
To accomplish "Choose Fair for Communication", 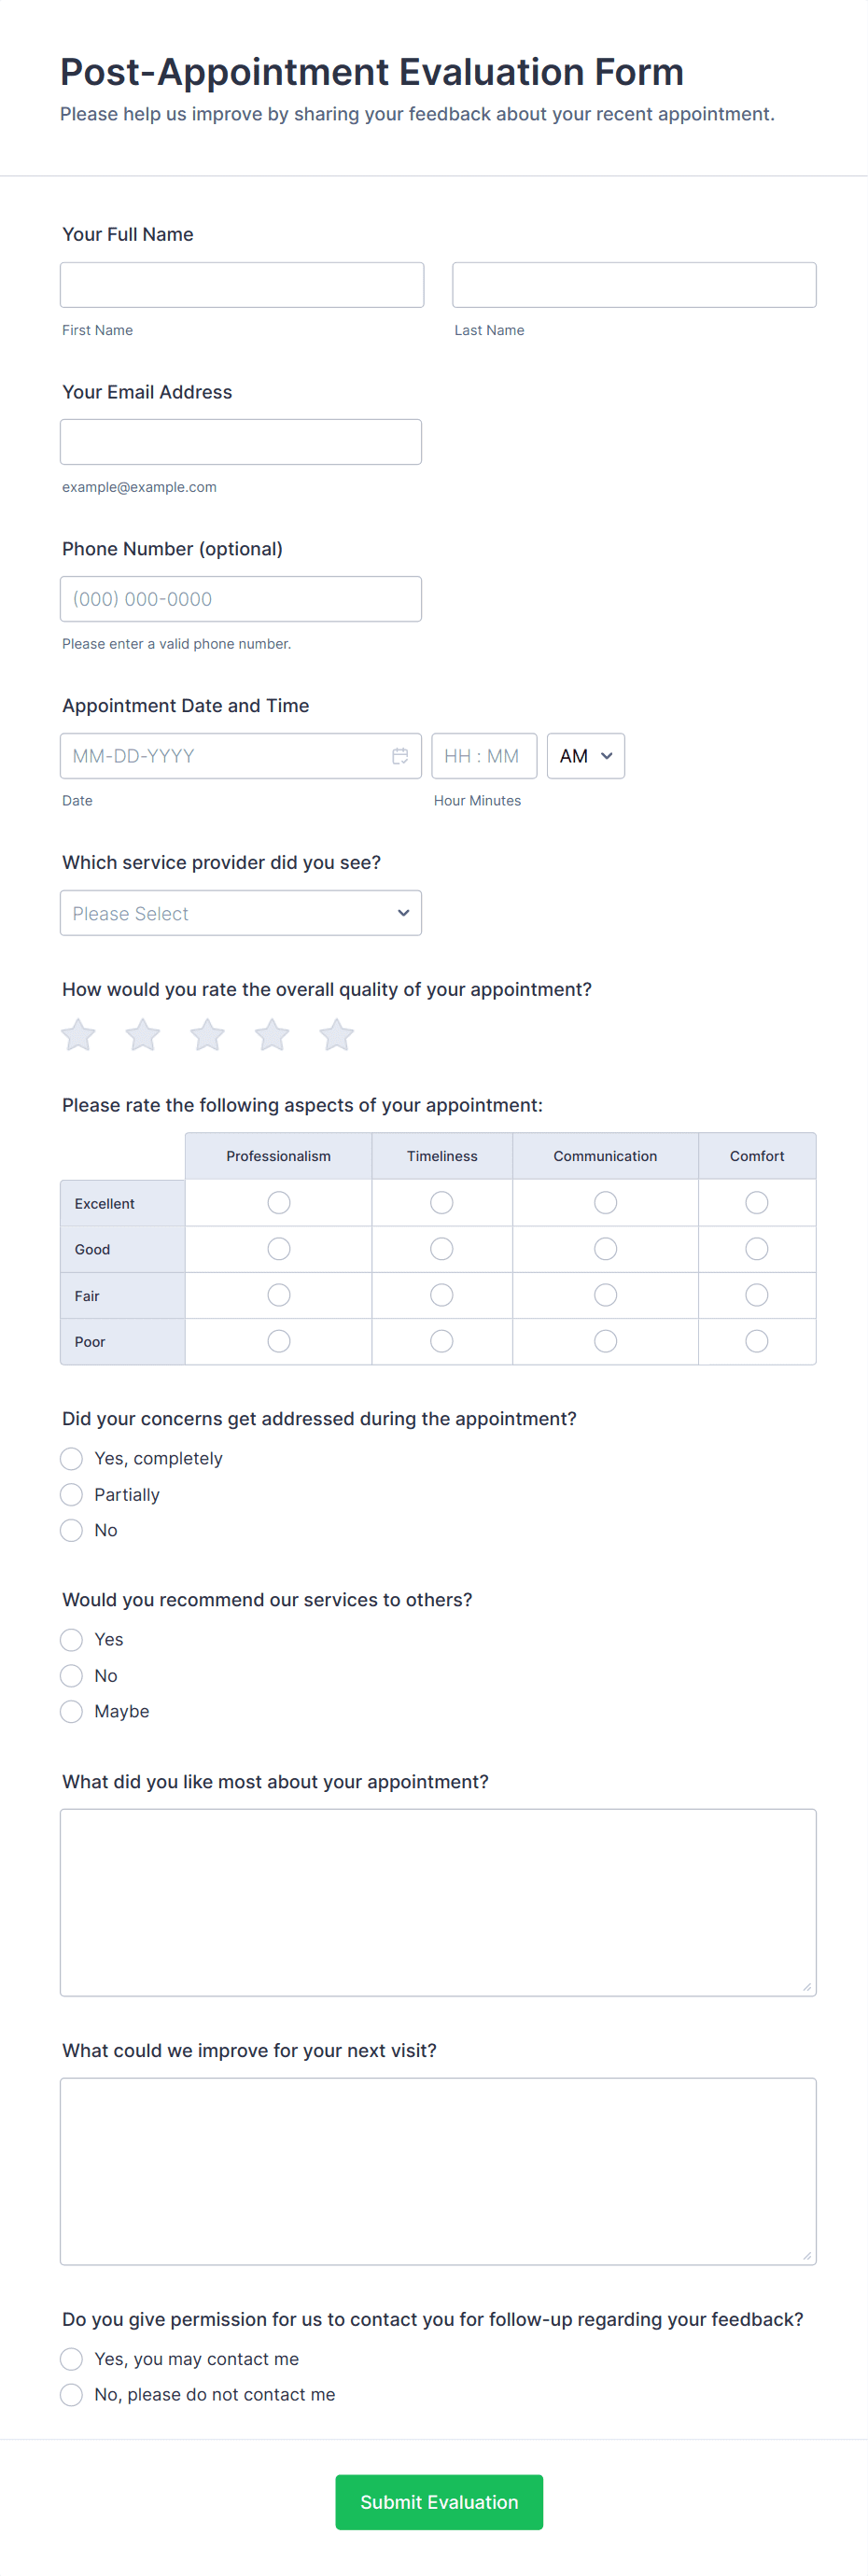I will [x=605, y=1295].
